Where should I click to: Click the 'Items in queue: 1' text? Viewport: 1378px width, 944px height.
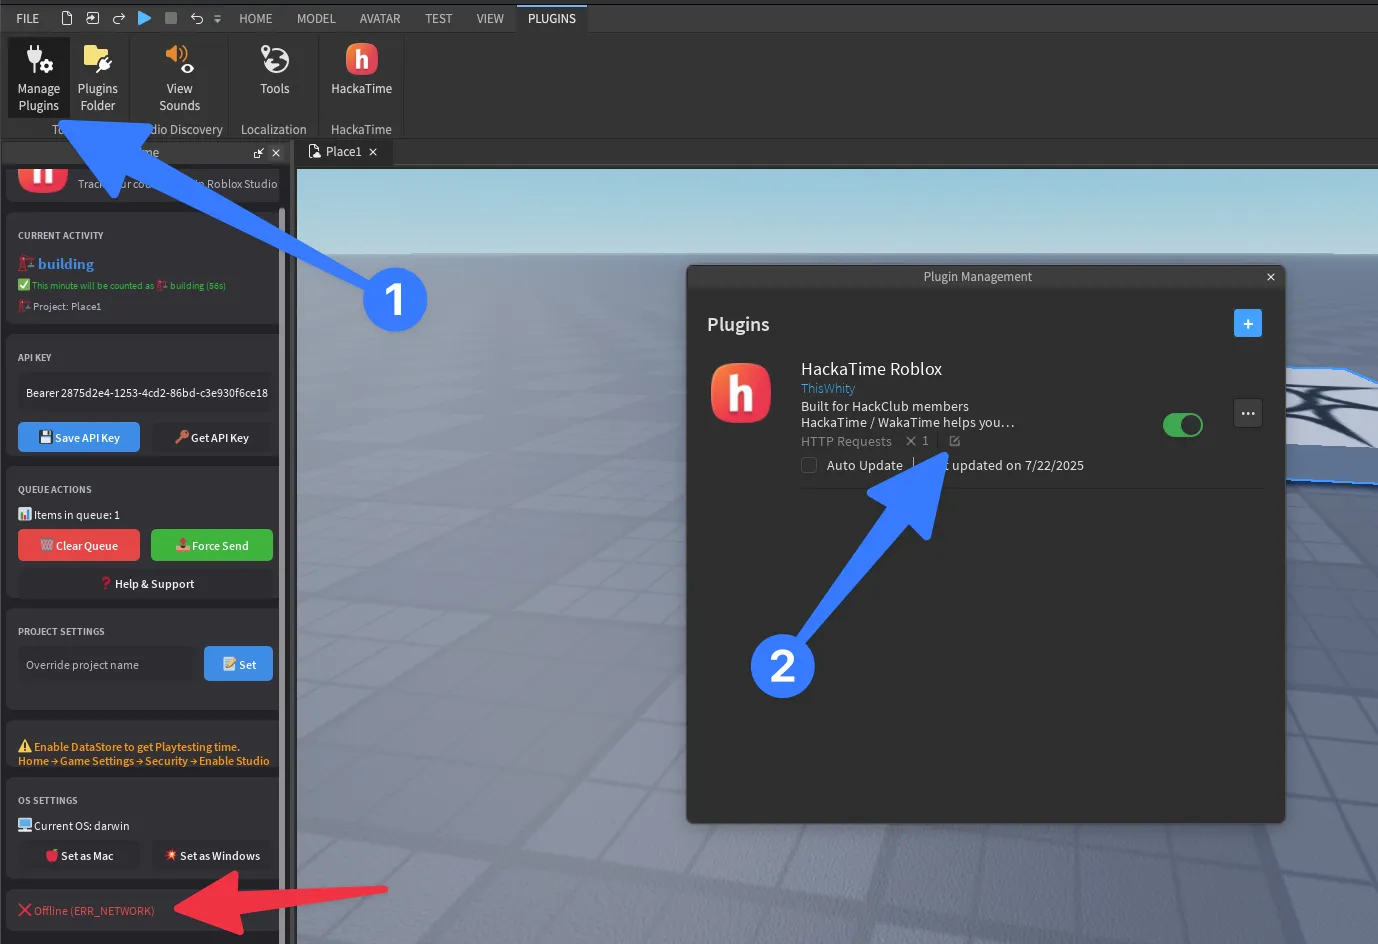point(77,515)
